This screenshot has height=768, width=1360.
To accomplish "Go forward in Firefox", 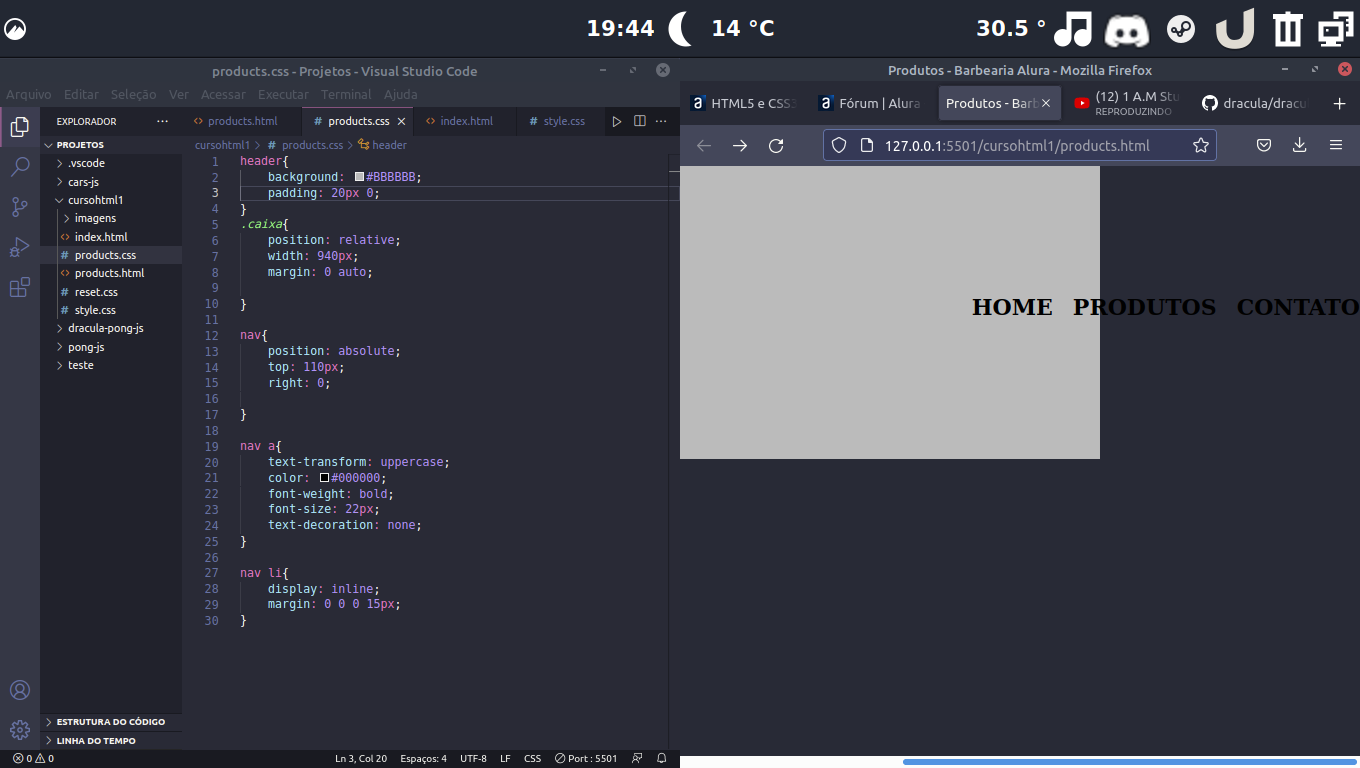I will pos(740,146).
